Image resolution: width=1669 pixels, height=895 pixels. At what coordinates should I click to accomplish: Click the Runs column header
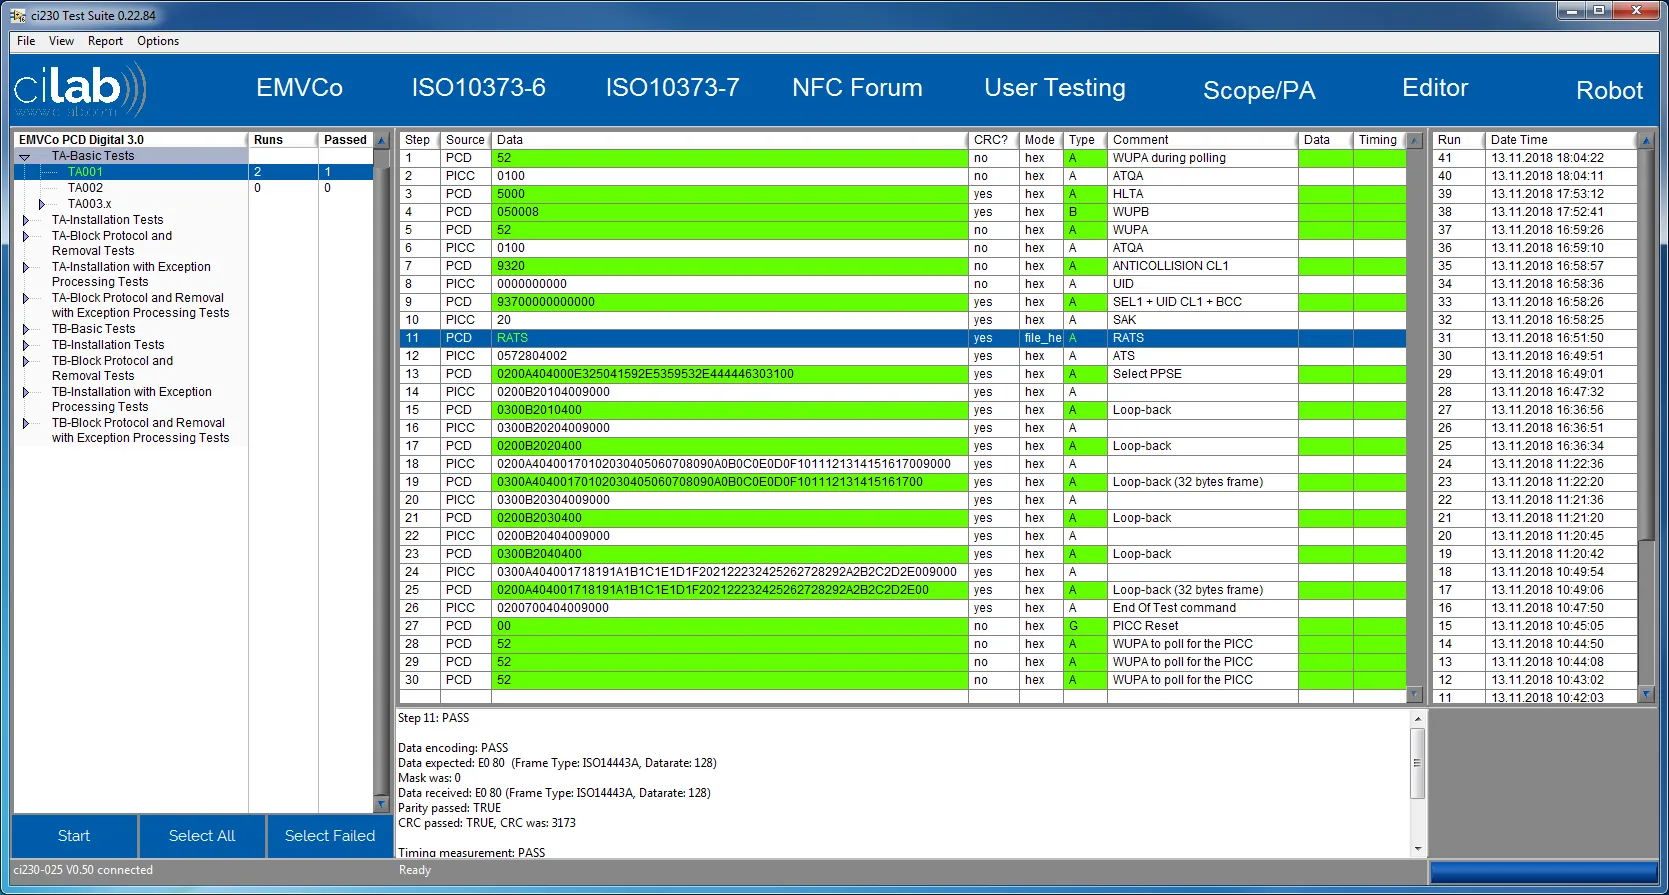[283, 140]
